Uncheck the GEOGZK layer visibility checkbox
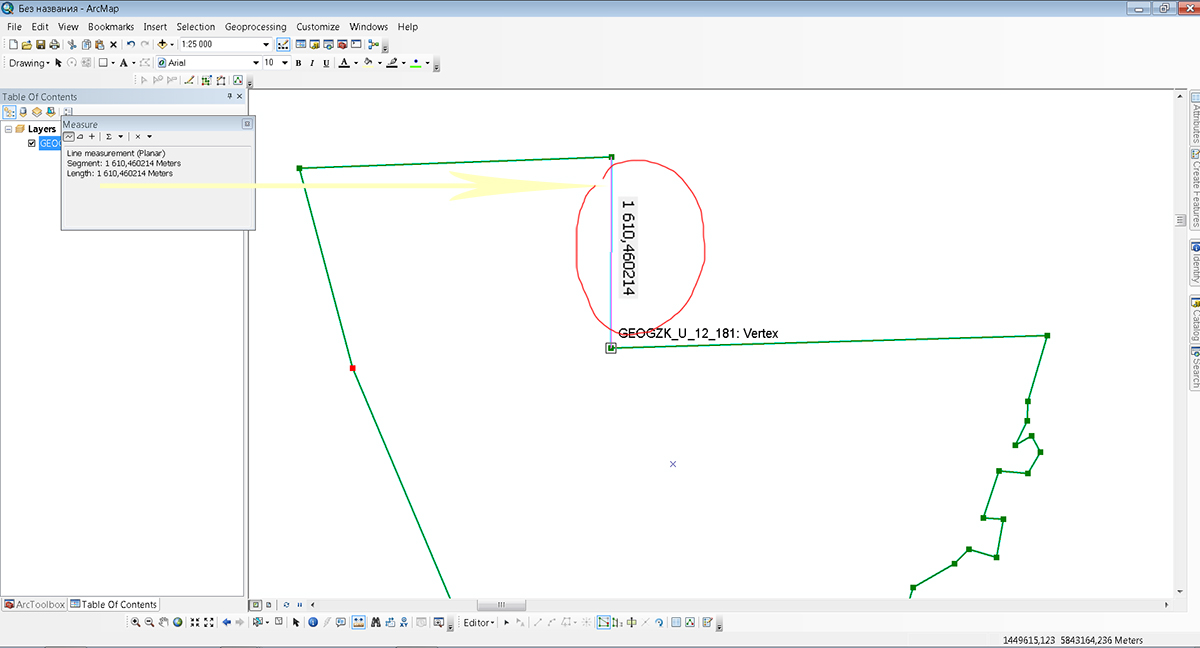The image size is (1200, 648). point(32,143)
